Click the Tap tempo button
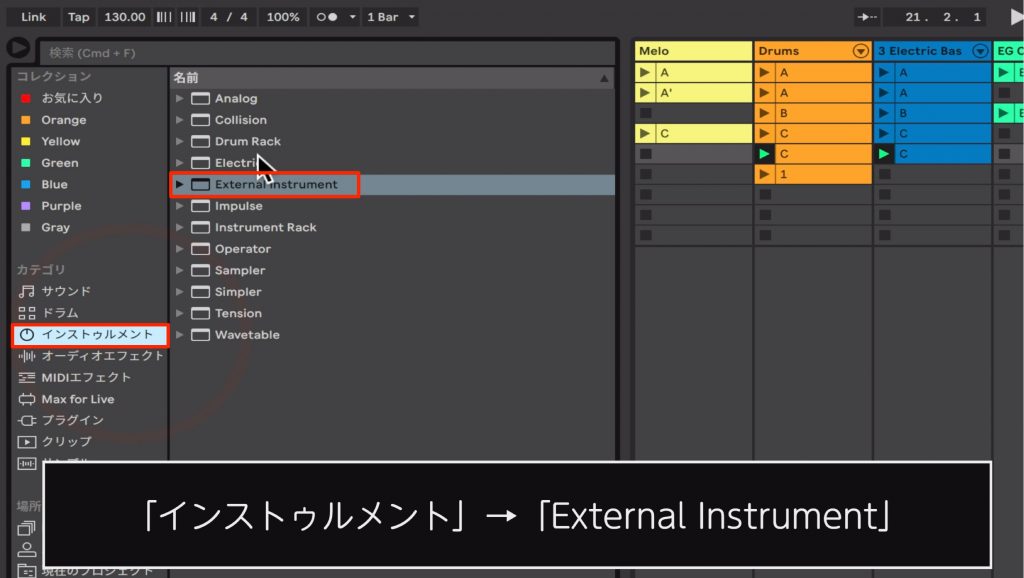Viewport: 1024px width, 578px height. click(78, 16)
